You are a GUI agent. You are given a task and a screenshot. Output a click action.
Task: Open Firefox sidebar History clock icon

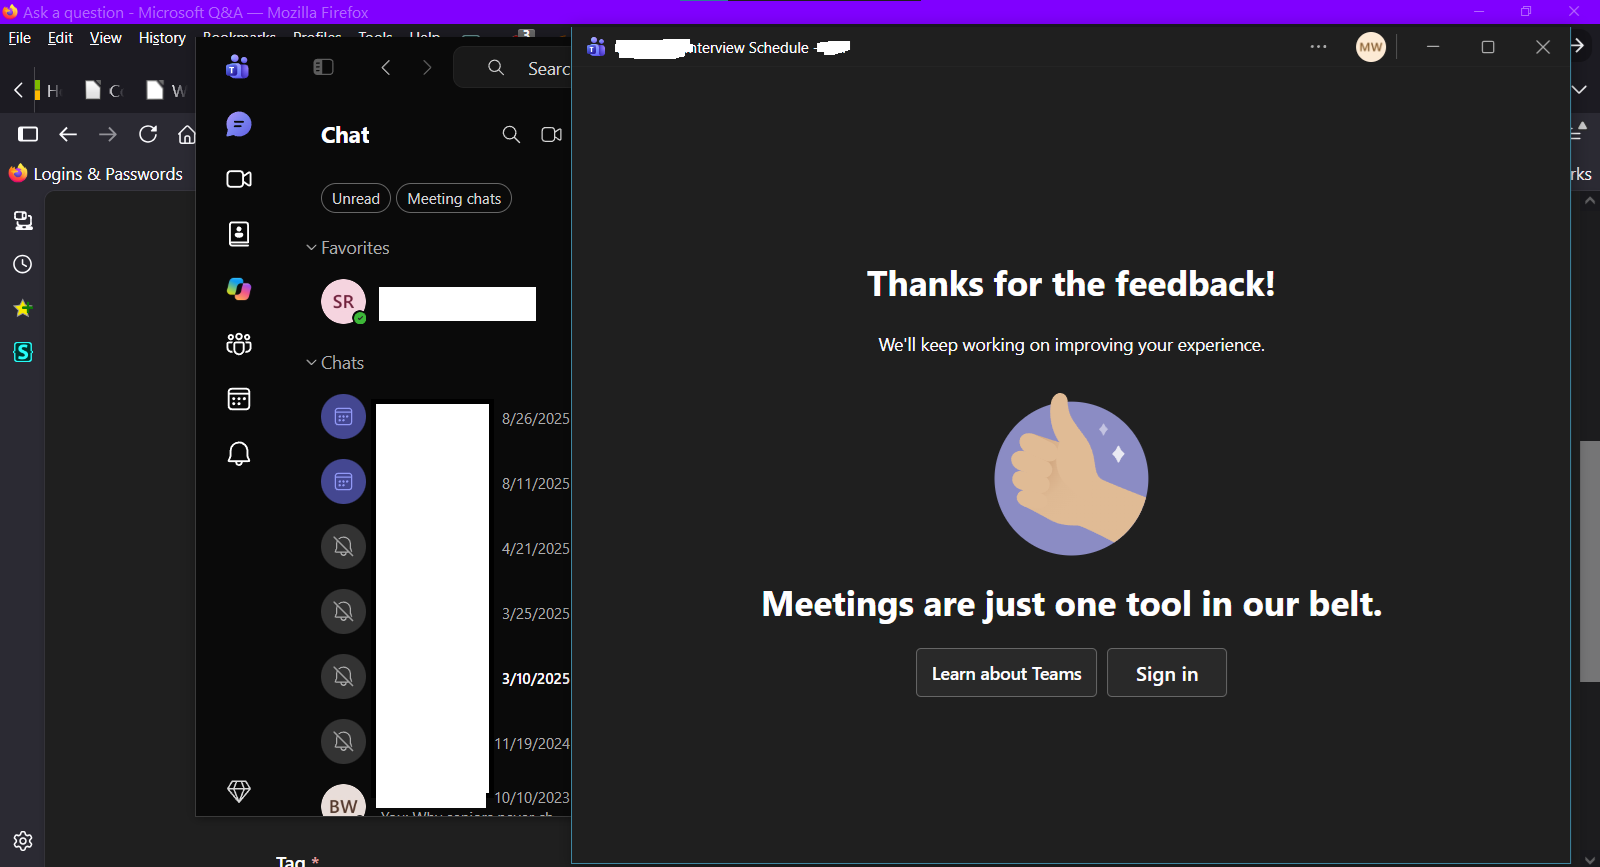[x=22, y=264]
